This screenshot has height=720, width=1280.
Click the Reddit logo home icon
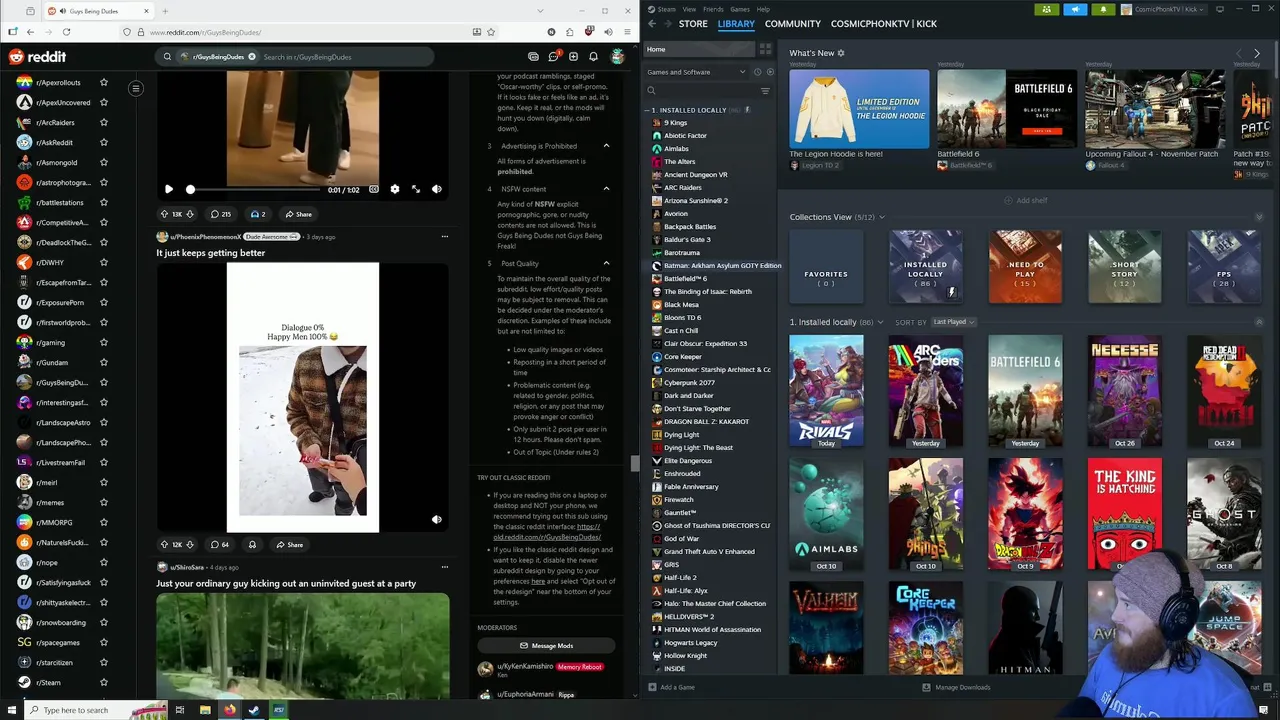pos(37,57)
